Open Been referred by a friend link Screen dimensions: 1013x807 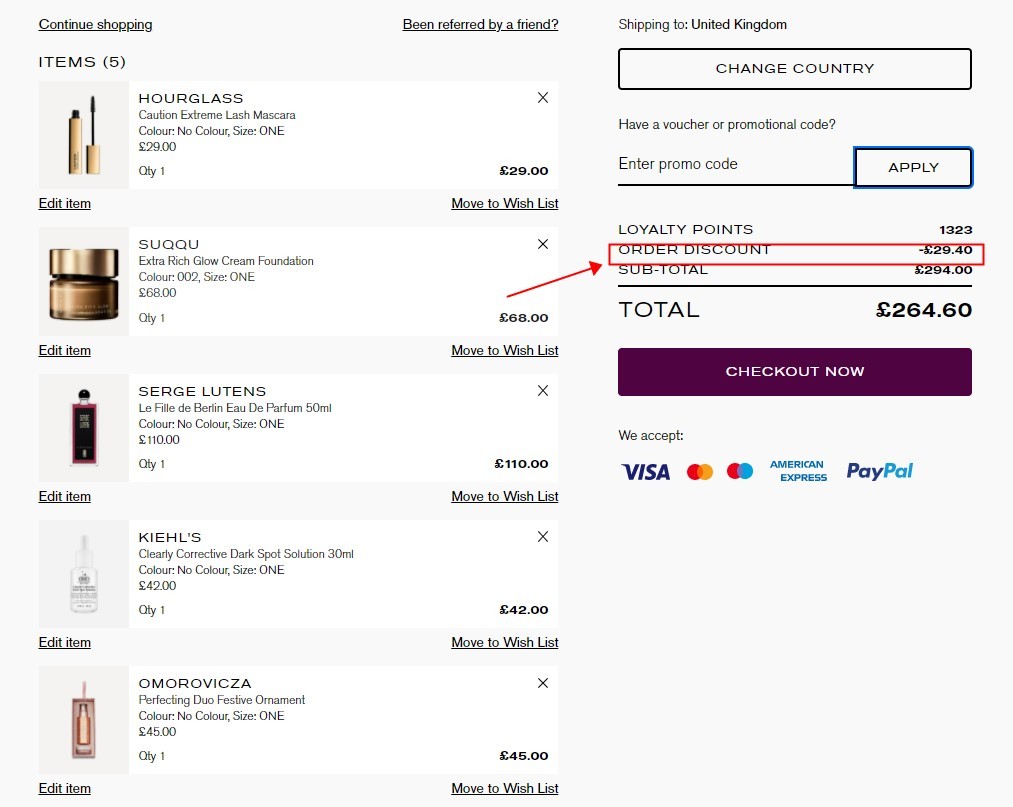(x=480, y=25)
